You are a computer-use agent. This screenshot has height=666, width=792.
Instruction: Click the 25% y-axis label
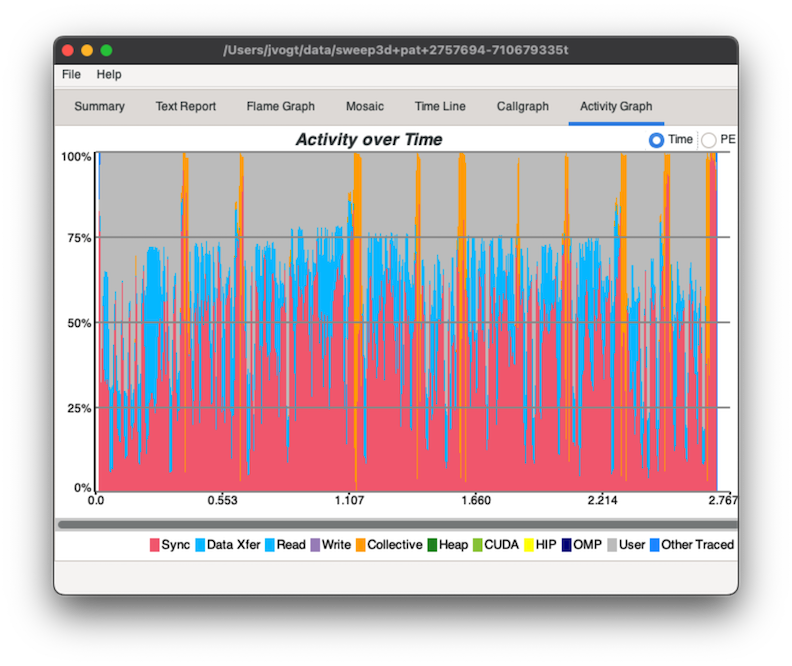click(79, 408)
